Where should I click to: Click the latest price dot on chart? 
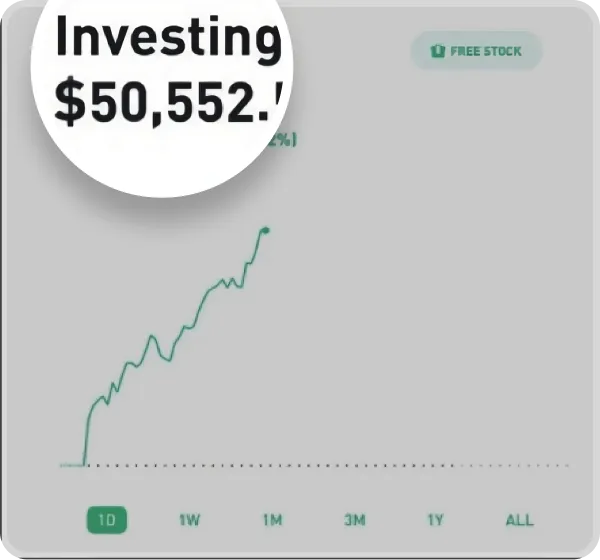pos(265,230)
